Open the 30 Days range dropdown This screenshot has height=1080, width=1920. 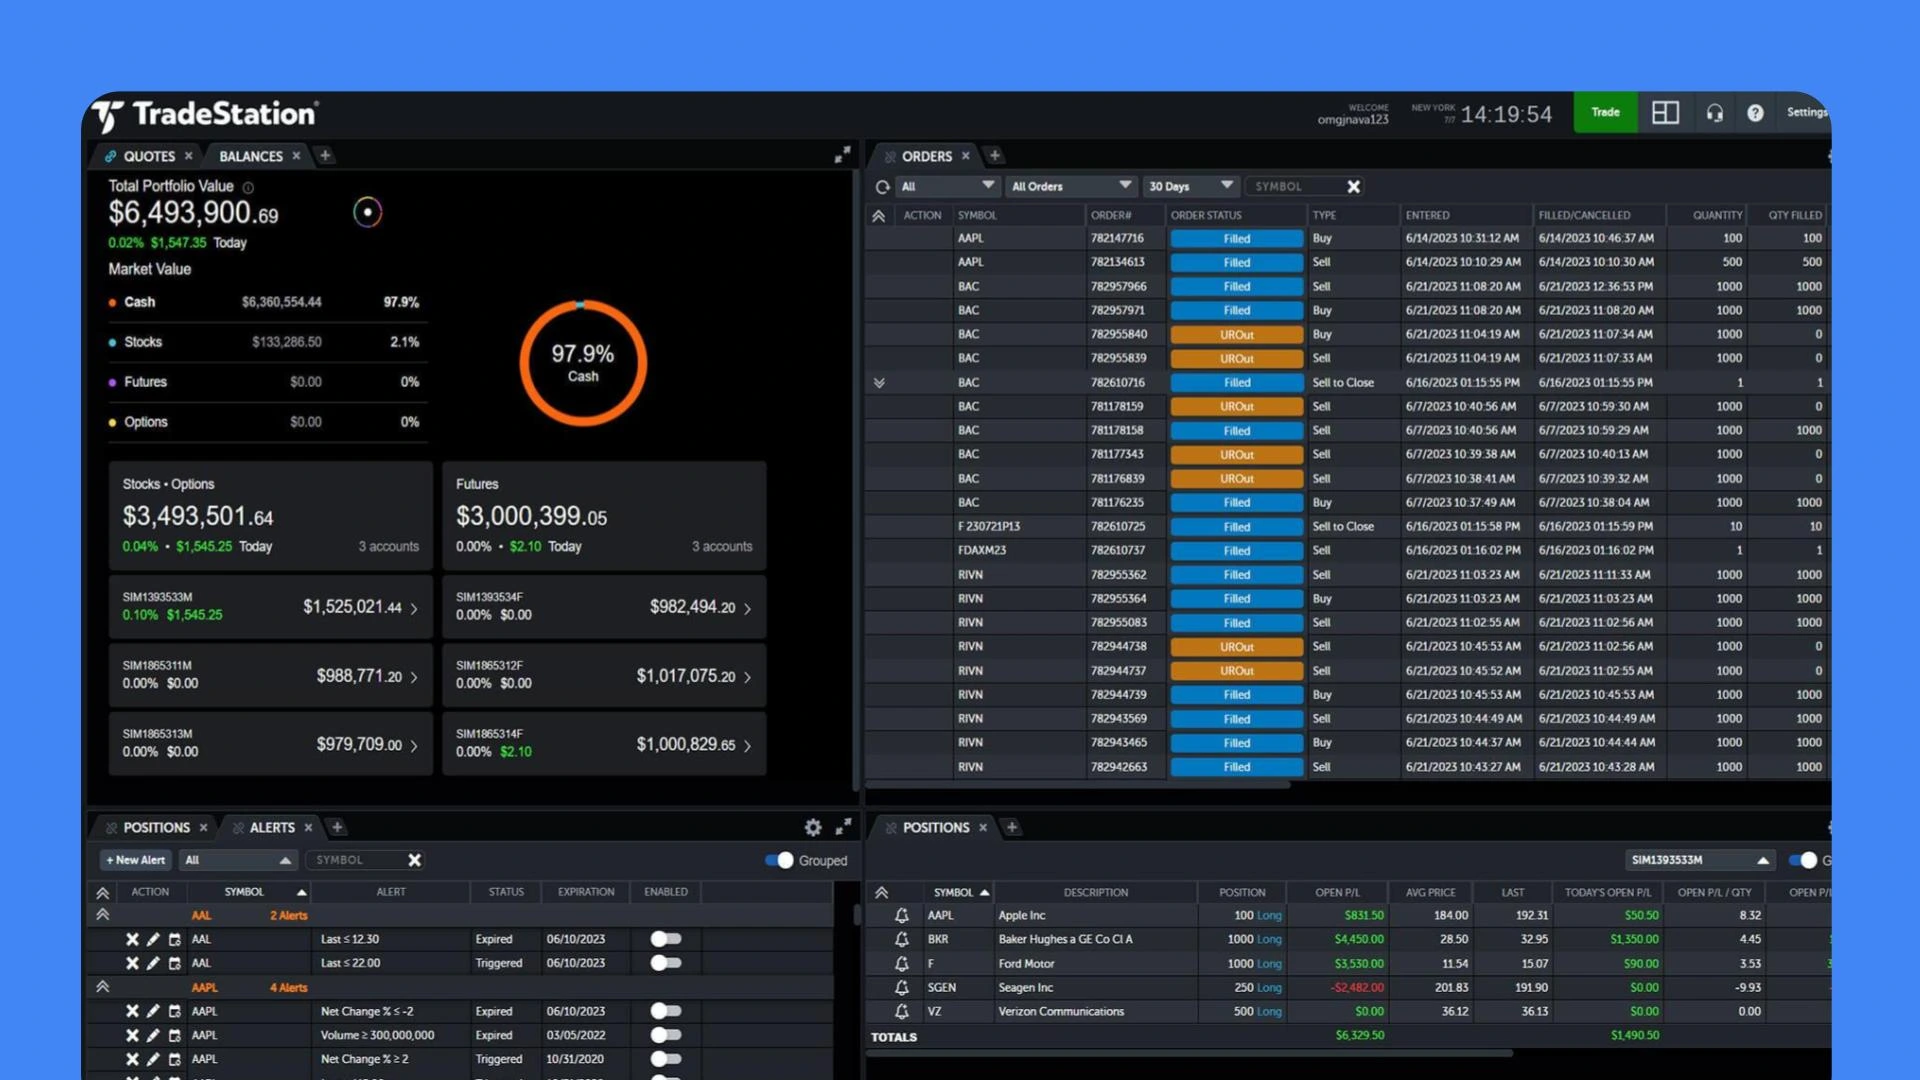pyautogui.click(x=1189, y=187)
